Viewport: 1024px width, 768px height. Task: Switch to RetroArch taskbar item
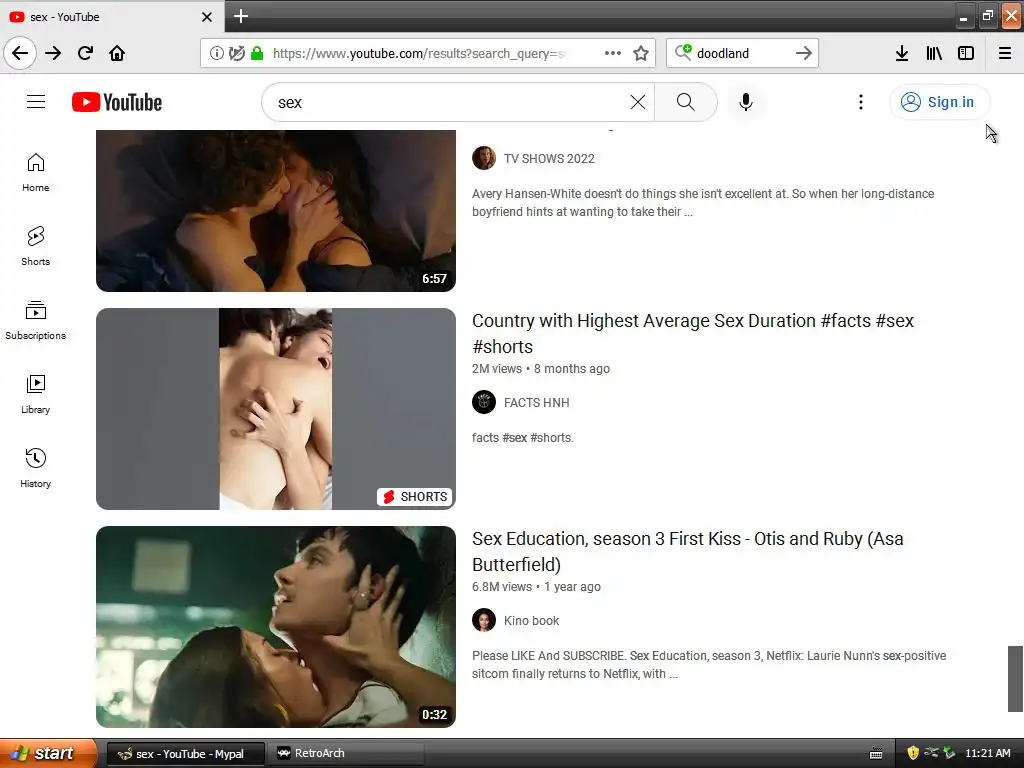pos(345,754)
